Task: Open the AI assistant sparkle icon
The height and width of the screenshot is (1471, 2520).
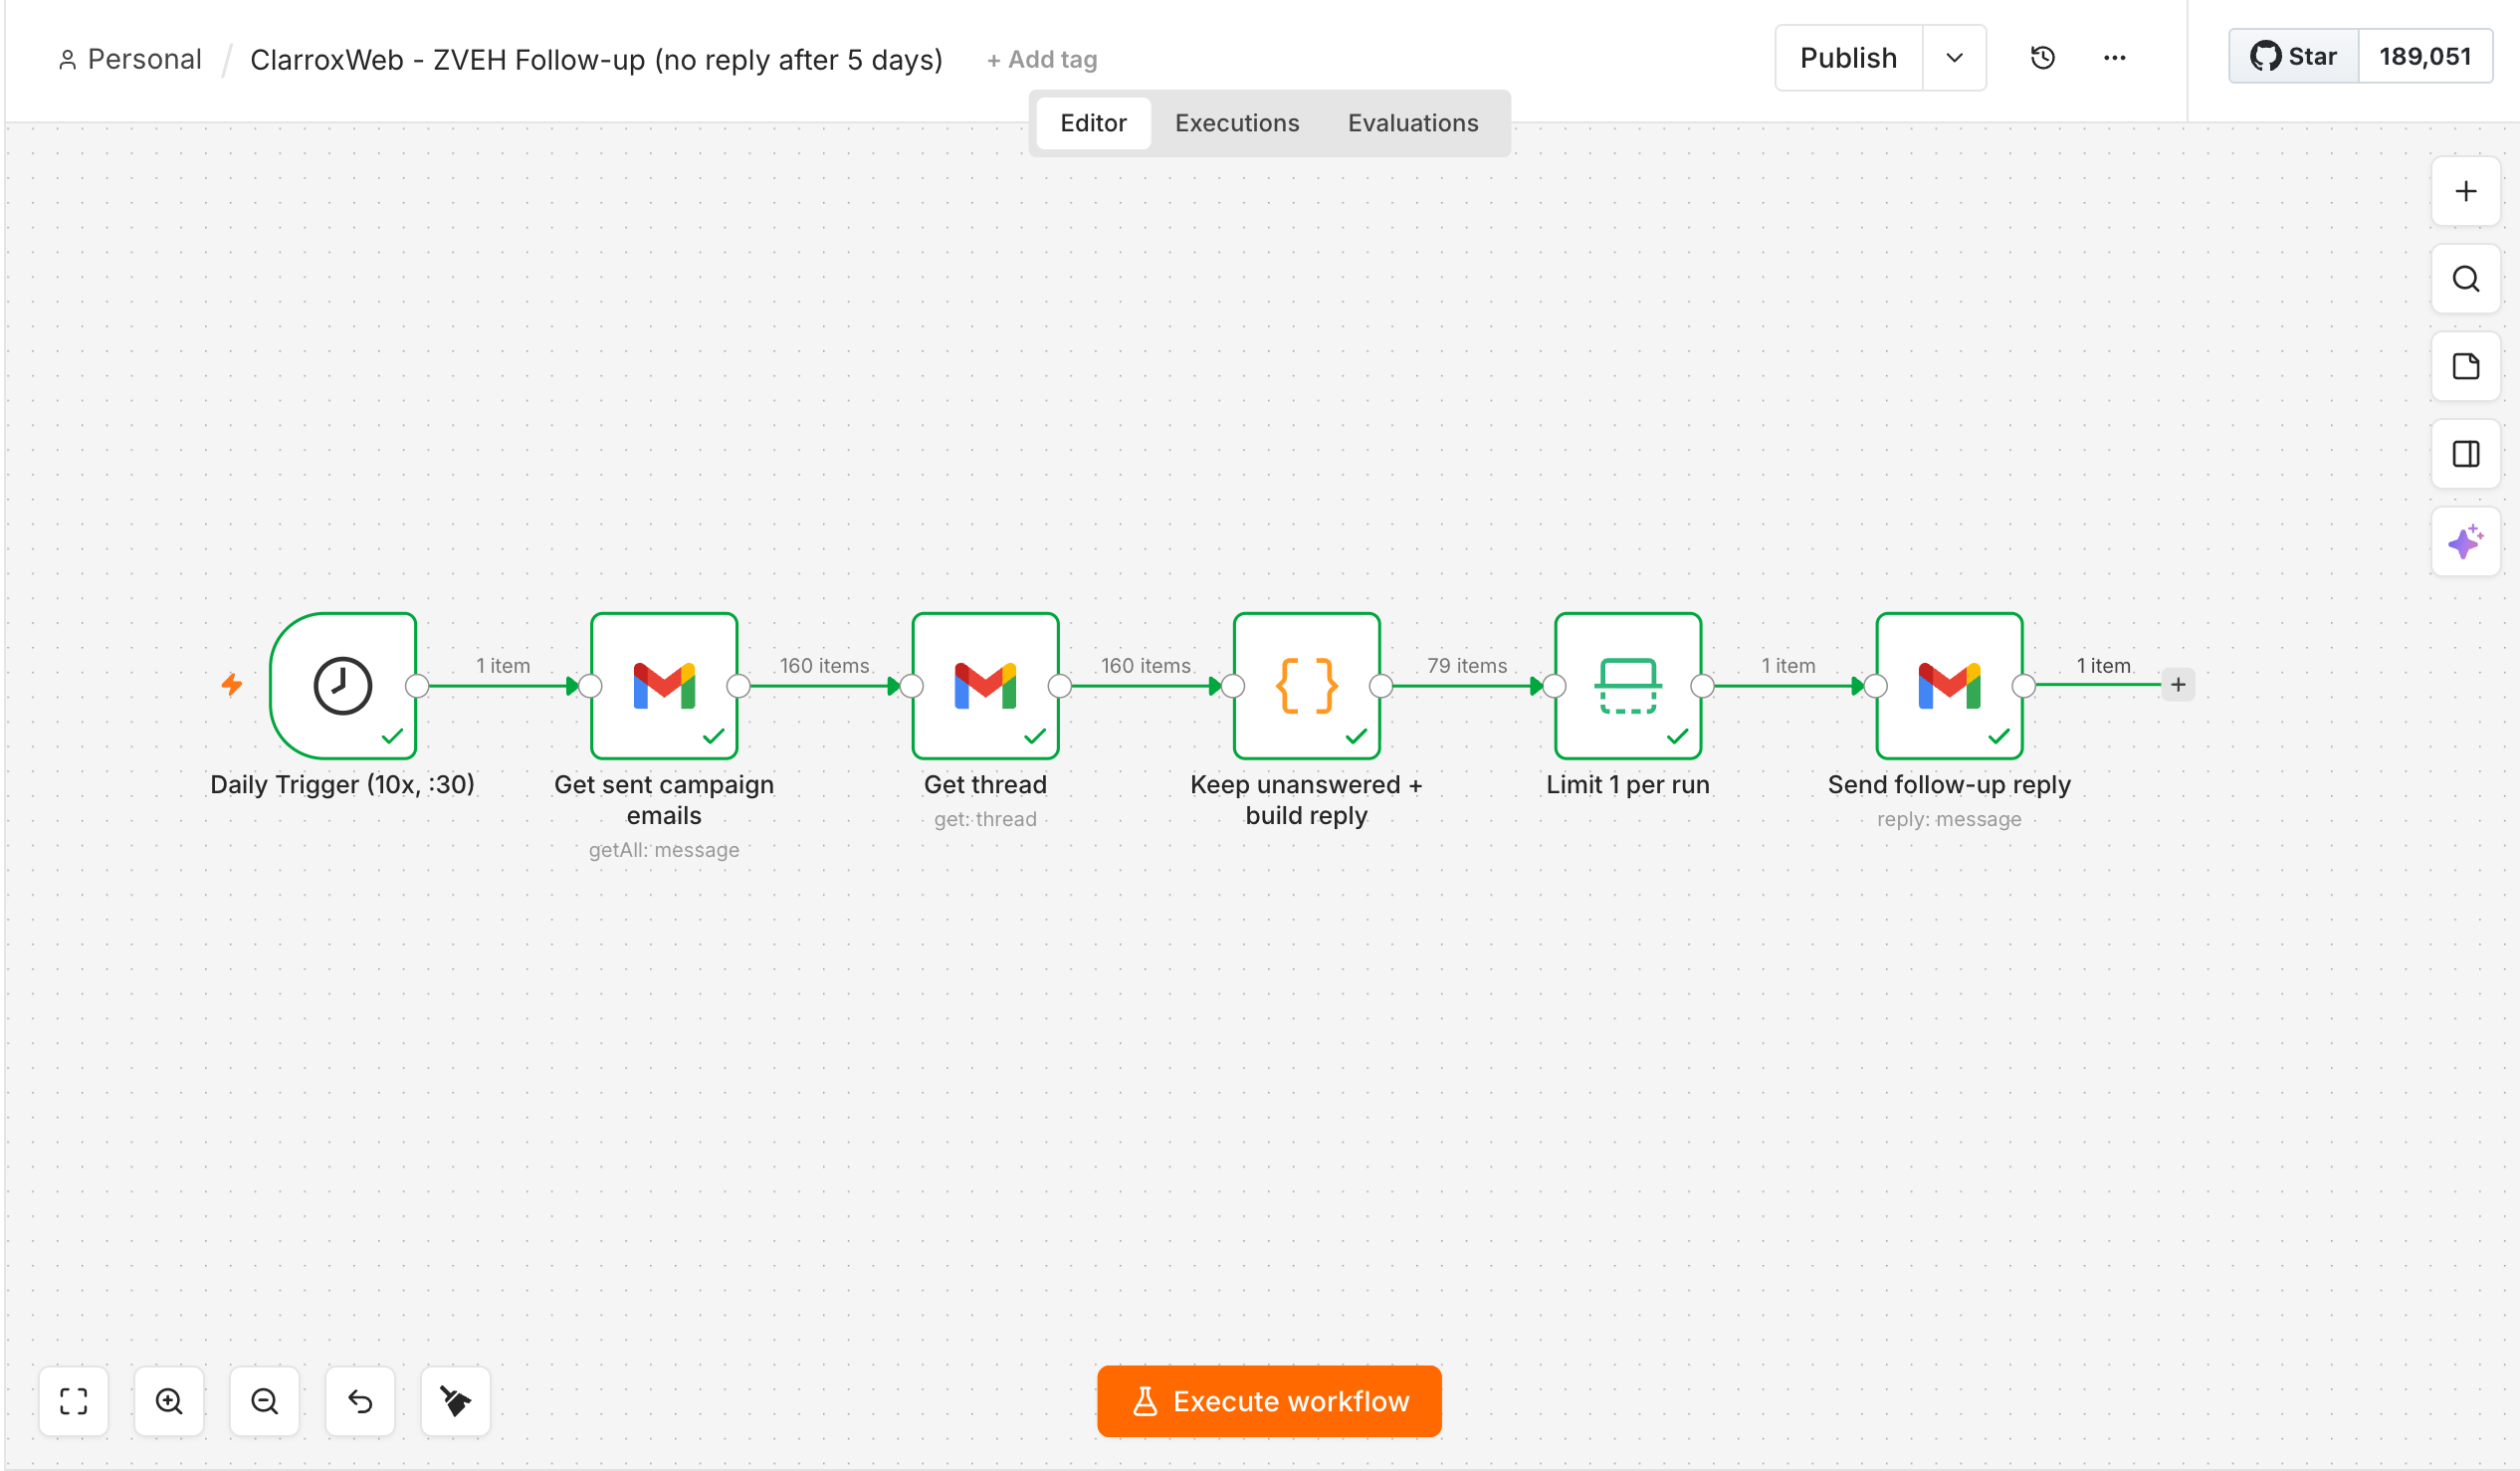Action: click(x=2466, y=542)
